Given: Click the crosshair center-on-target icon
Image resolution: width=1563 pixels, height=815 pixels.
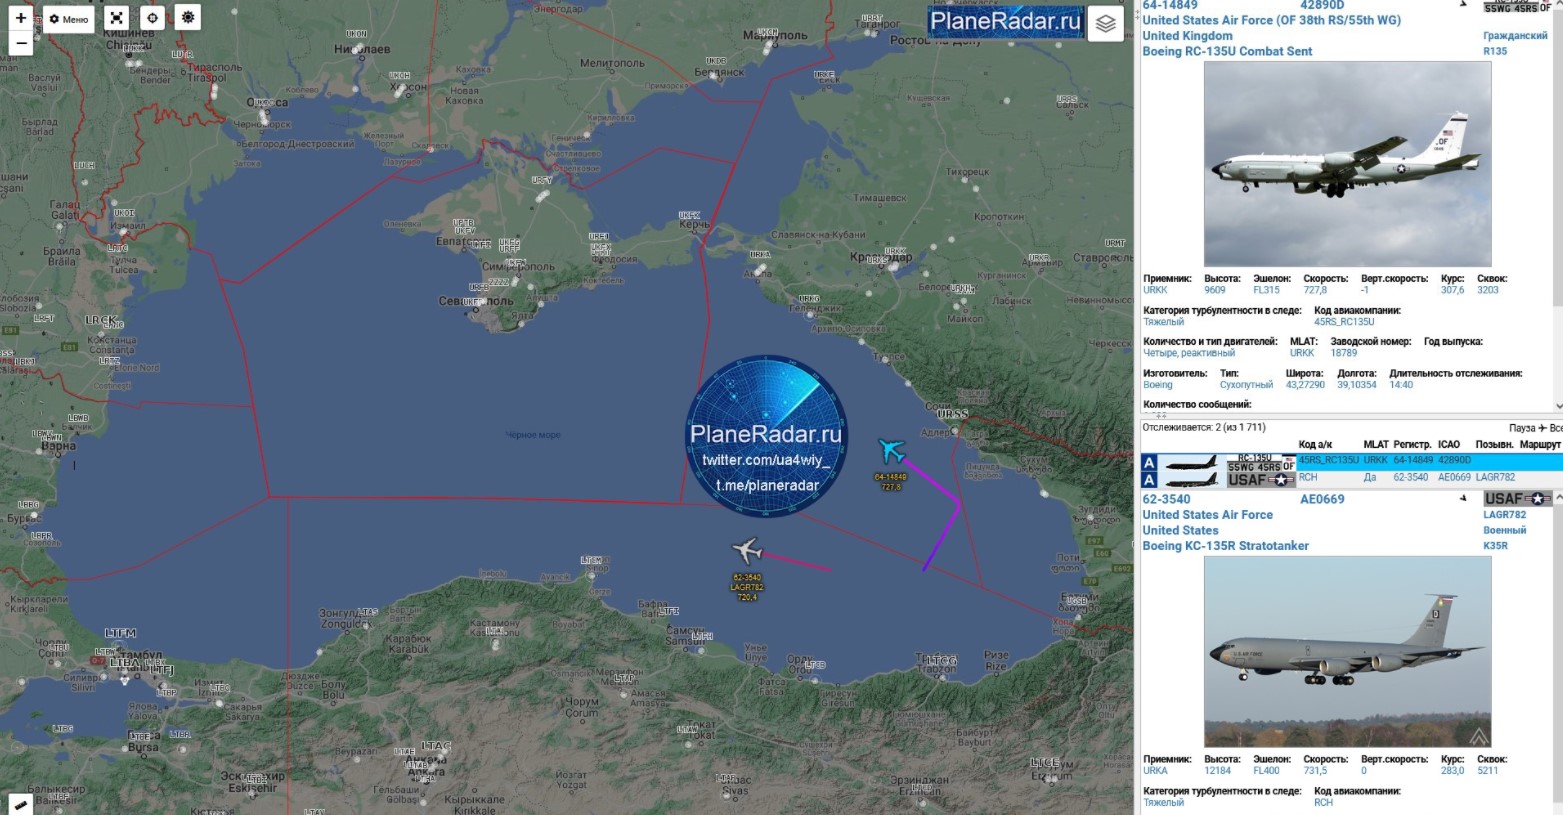Looking at the screenshot, I should coord(152,18).
